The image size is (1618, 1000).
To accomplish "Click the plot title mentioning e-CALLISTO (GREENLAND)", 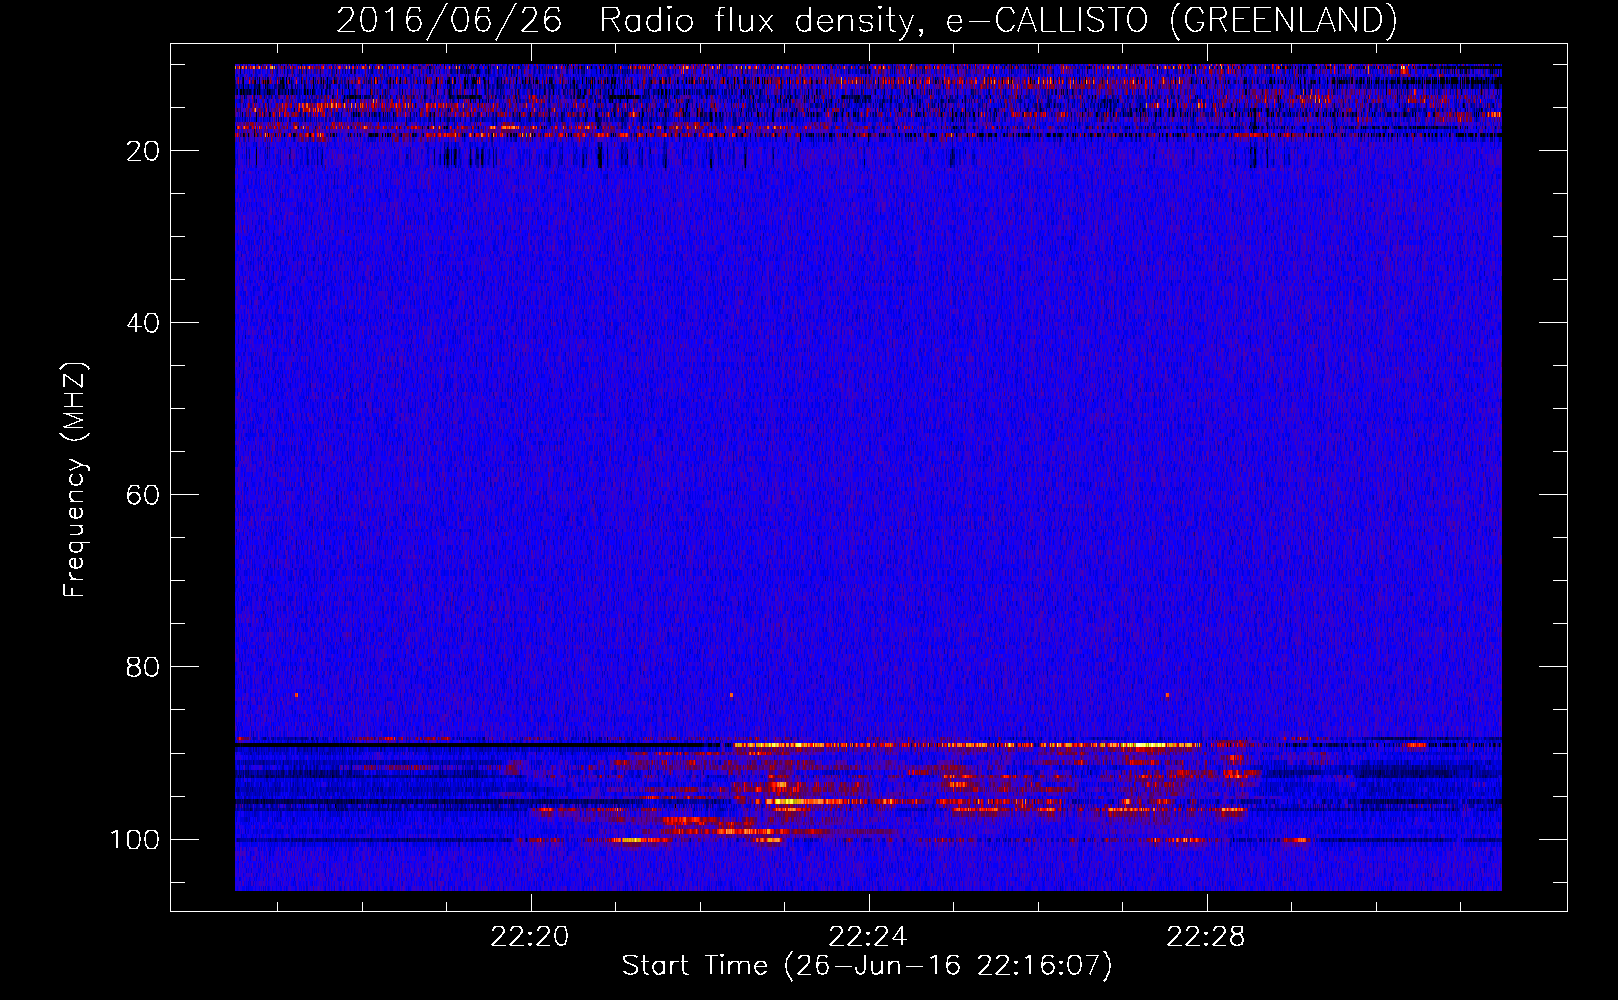I will (866, 20).
